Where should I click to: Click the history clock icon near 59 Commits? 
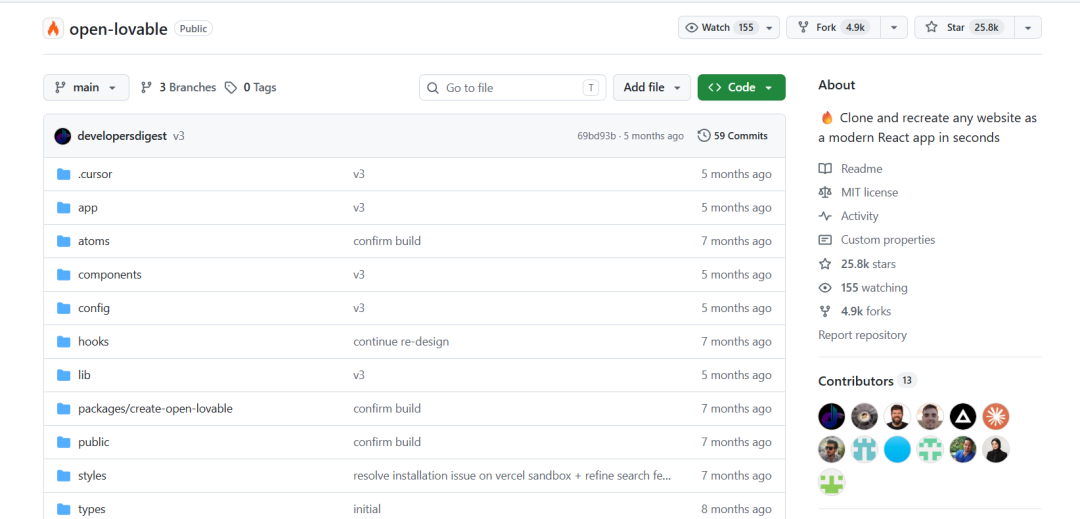click(x=704, y=136)
